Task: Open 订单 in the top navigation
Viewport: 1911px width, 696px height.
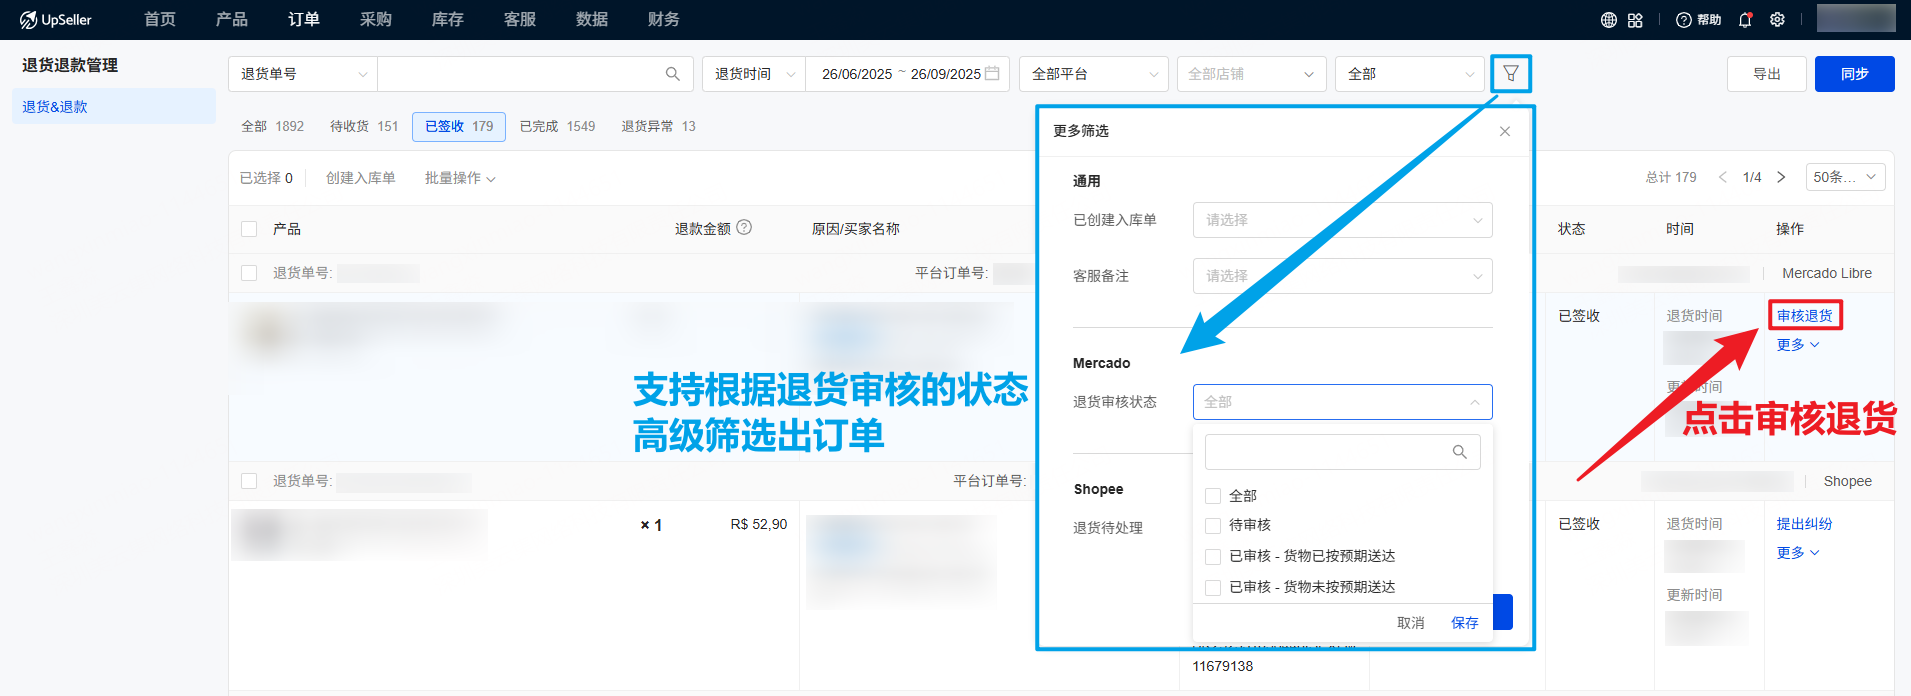Action: (x=304, y=20)
